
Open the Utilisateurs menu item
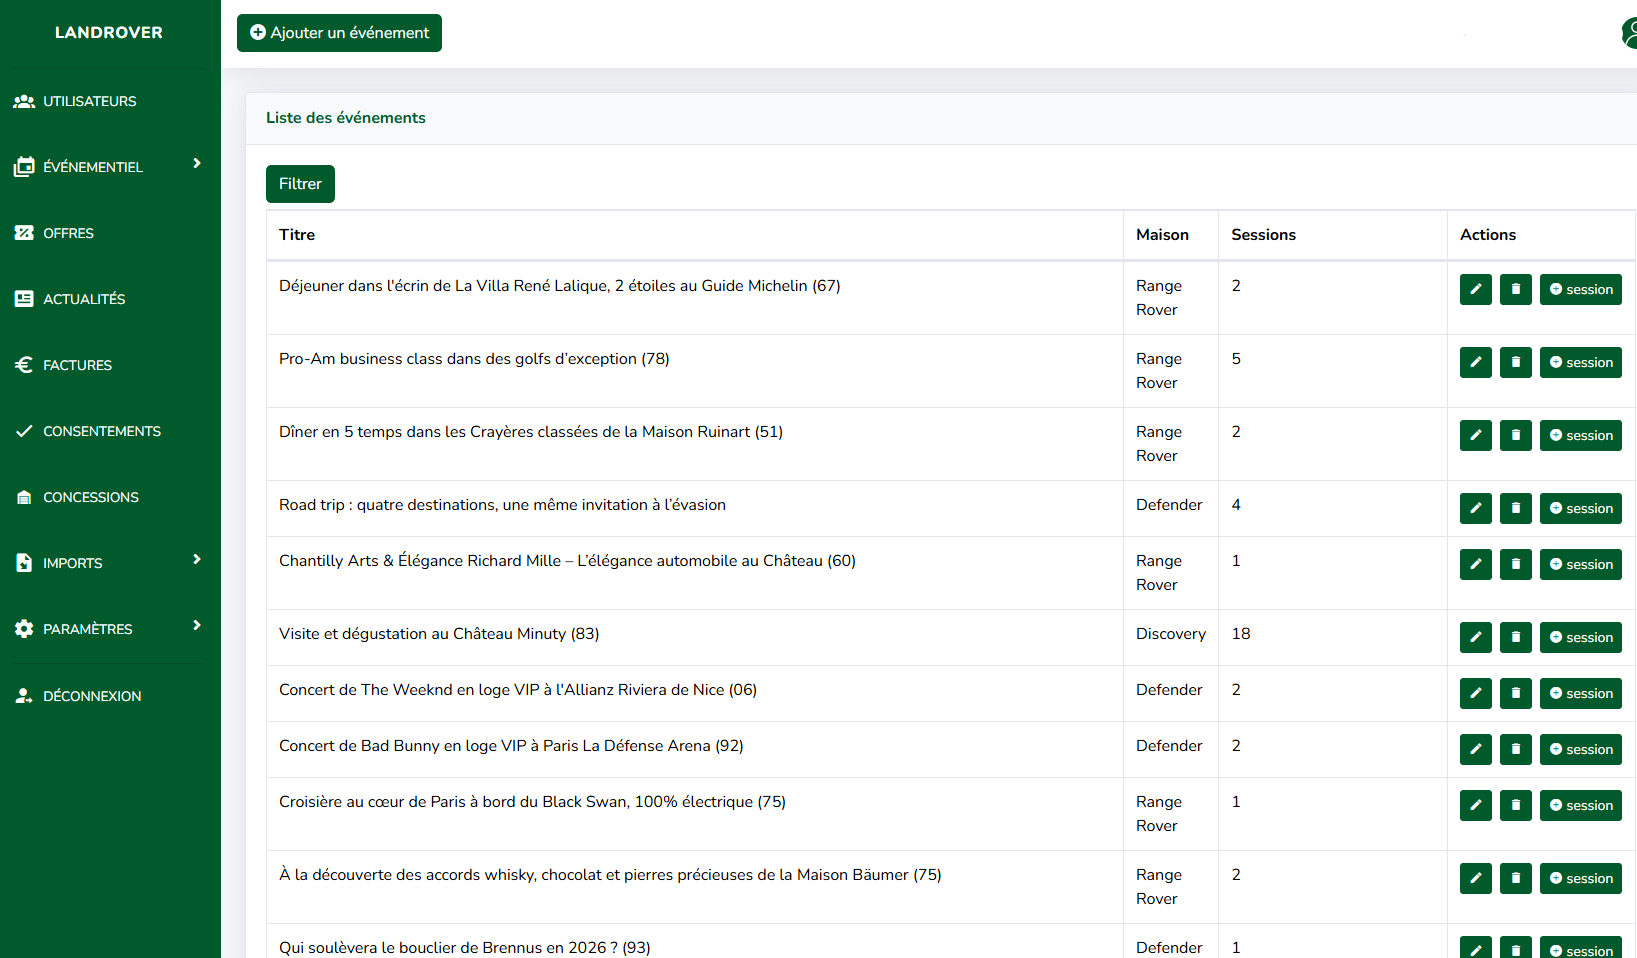[89, 101]
